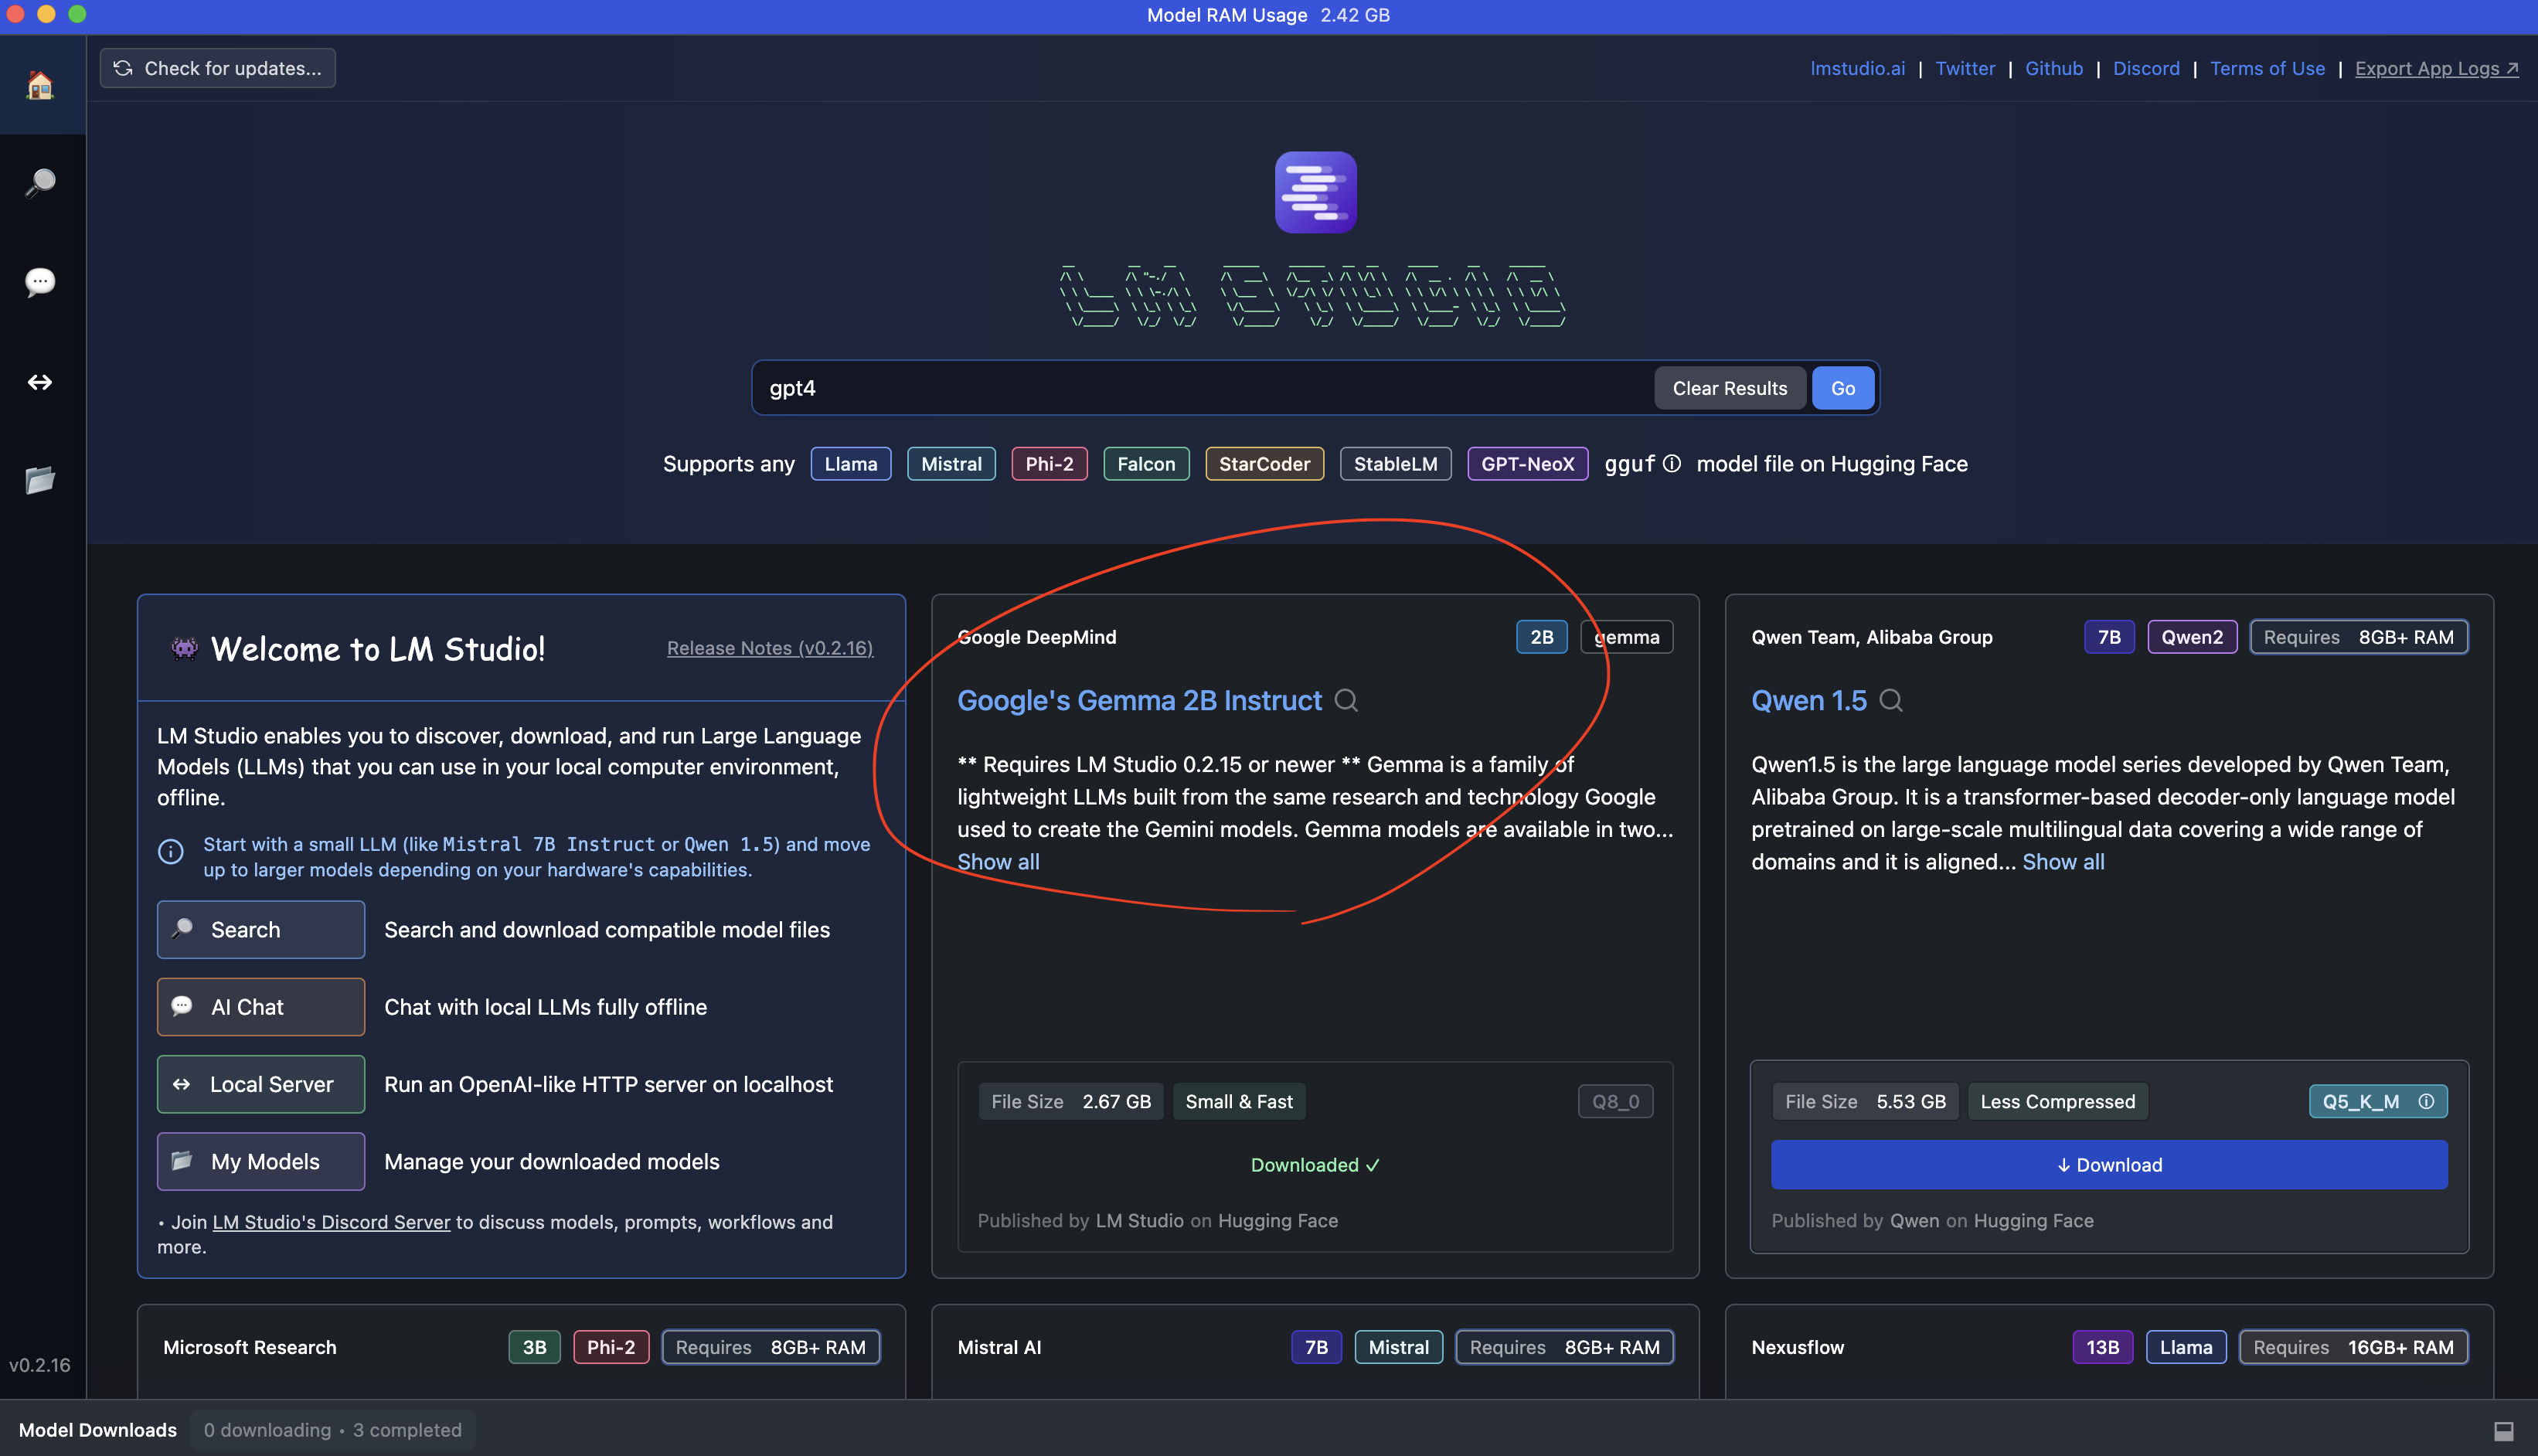Open the Local Server arrows sidebar icon
Viewport: 2538px width, 1456px height.
coord(40,382)
